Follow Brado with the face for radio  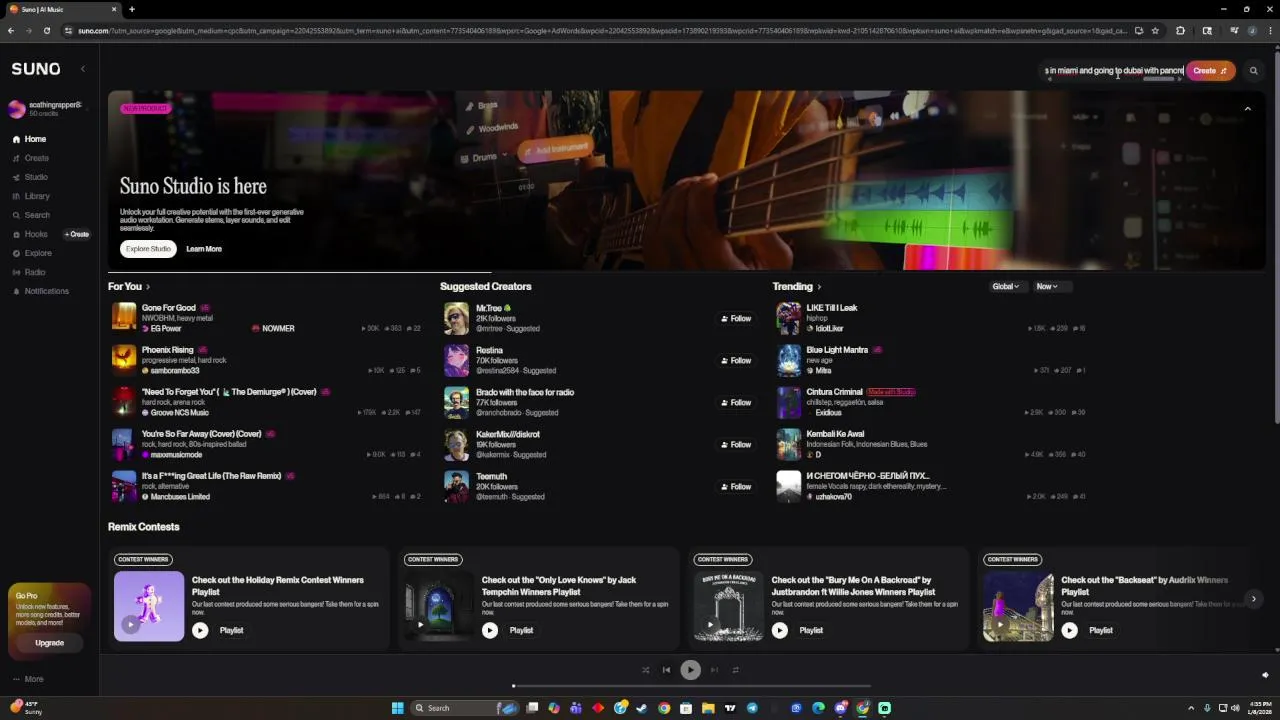coord(735,403)
